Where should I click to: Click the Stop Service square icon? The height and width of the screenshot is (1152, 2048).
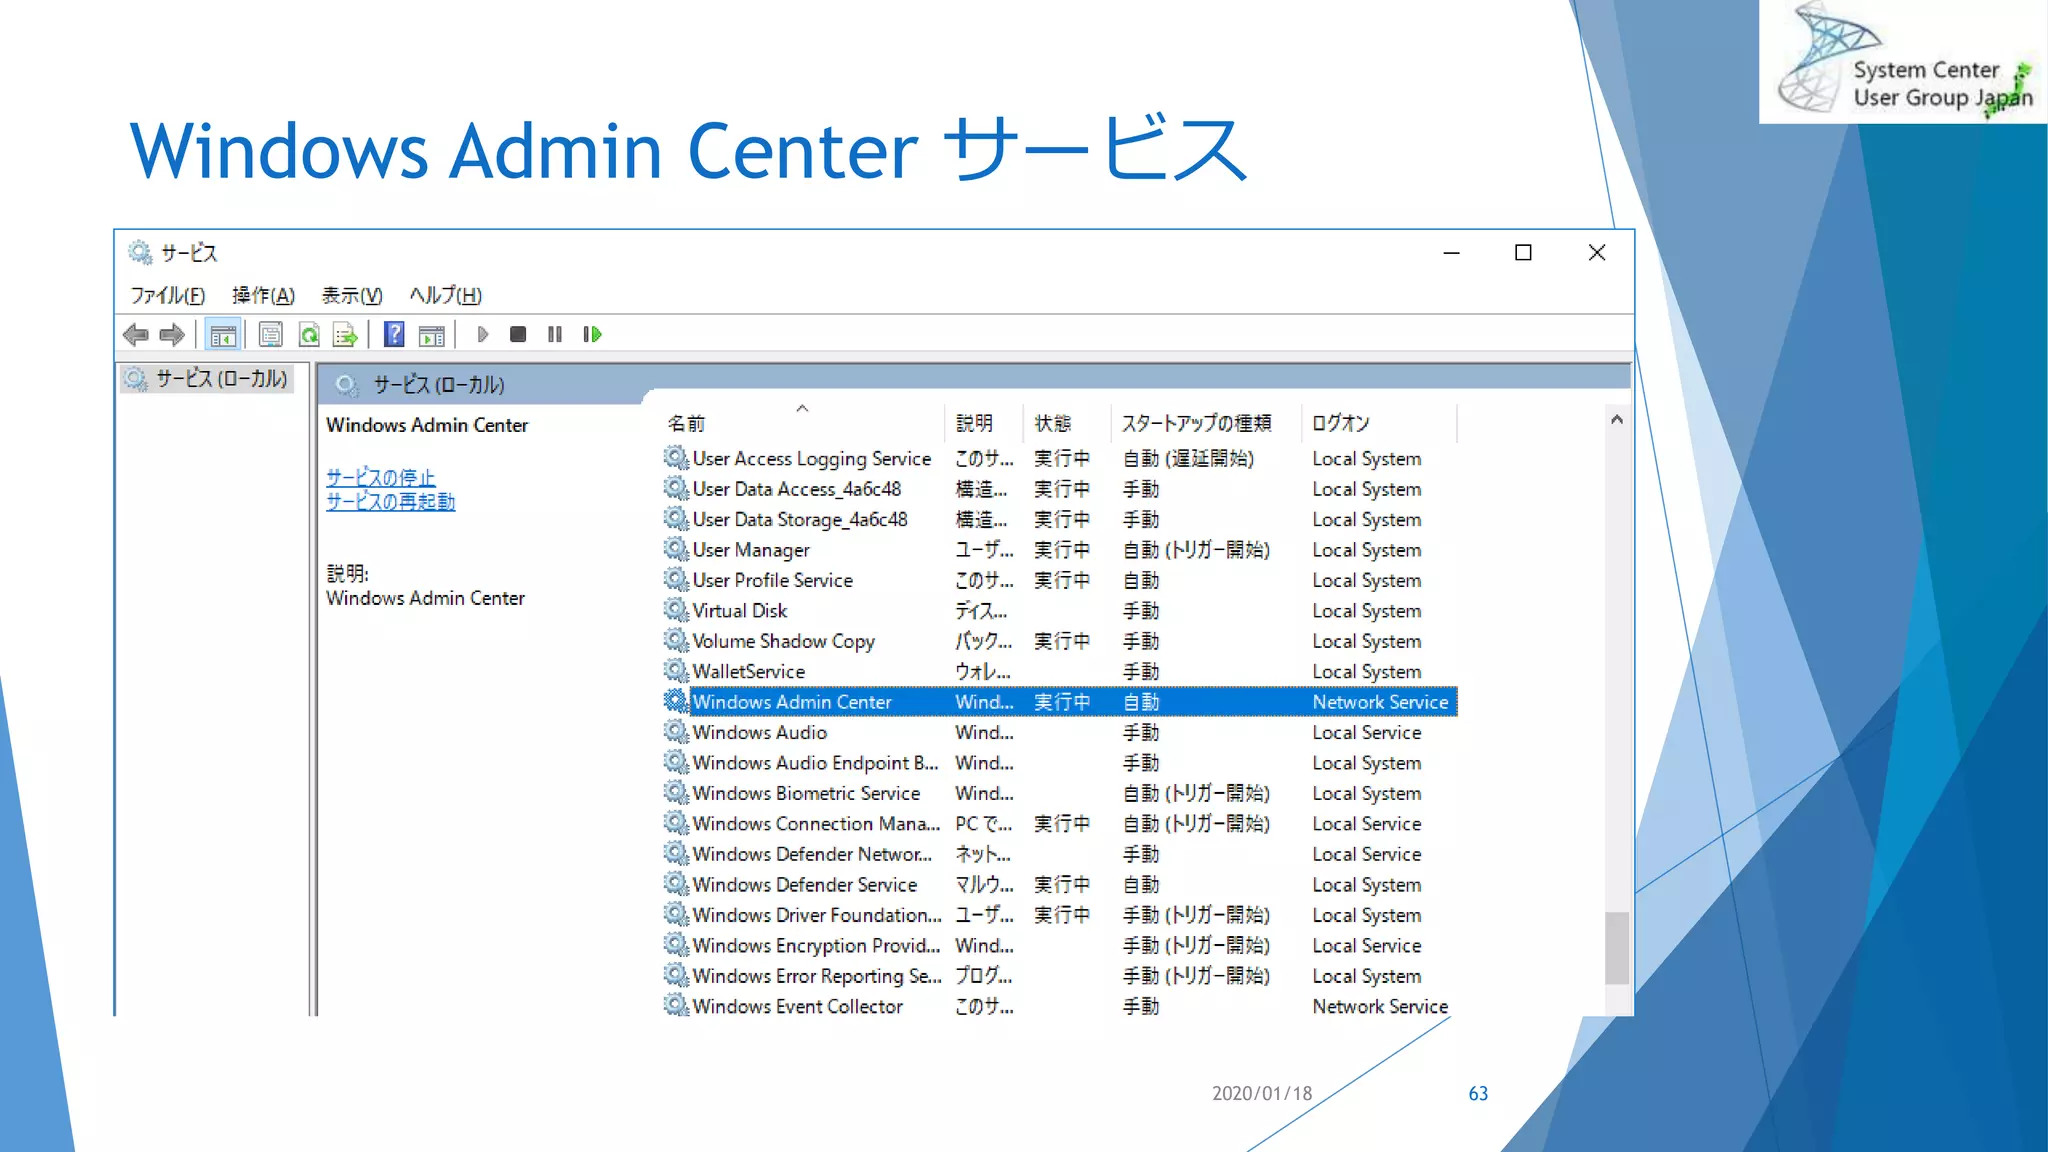coord(518,334)
